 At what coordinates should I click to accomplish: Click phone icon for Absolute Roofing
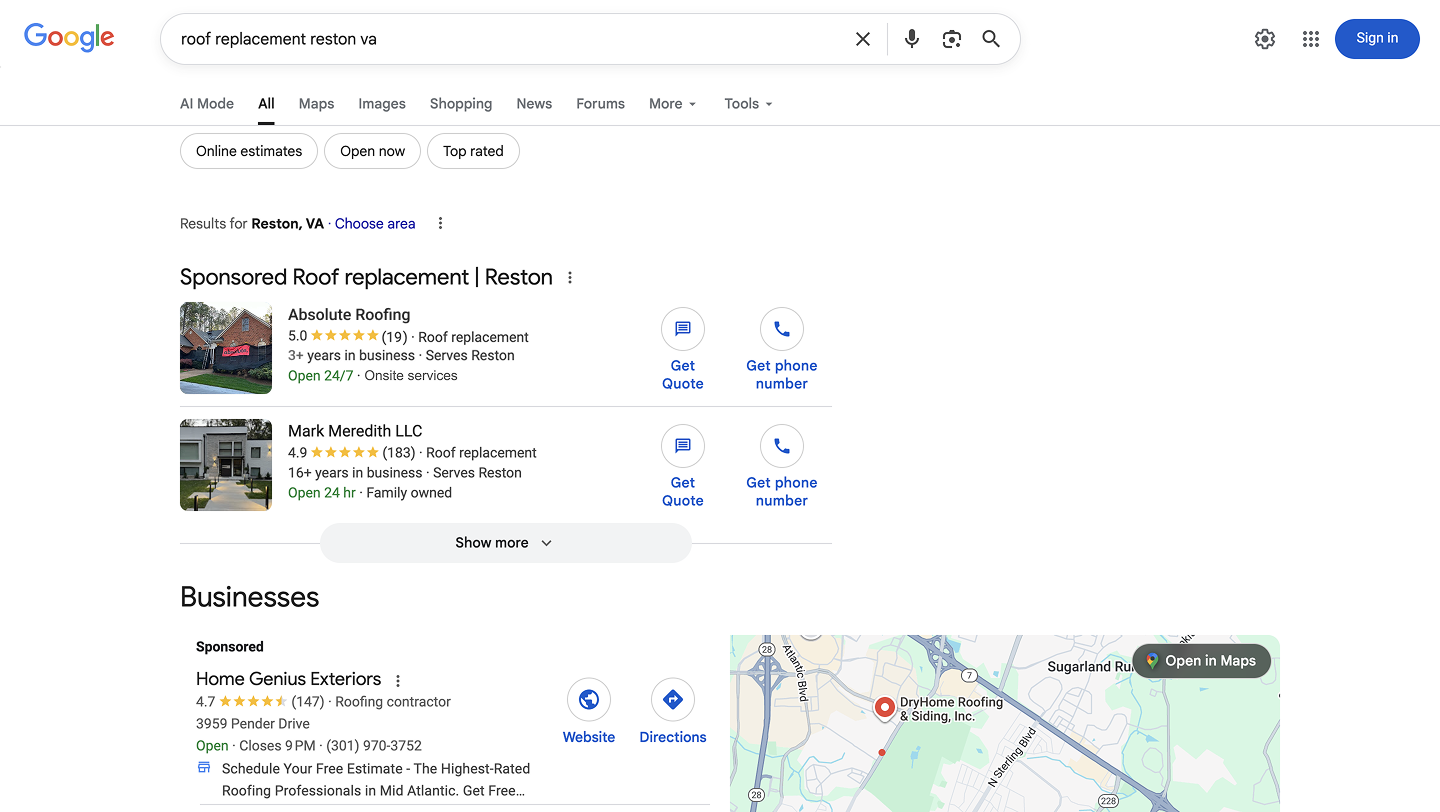782,329
